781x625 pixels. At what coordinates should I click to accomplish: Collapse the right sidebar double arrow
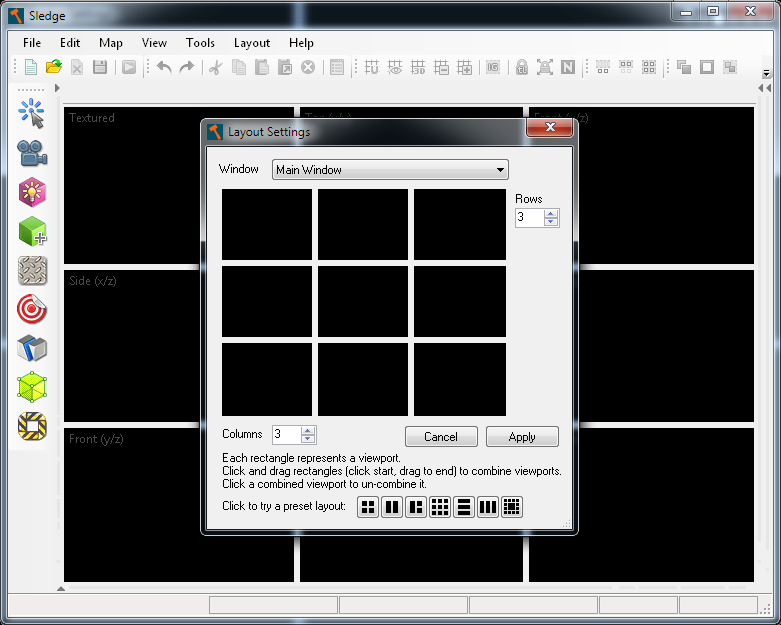(x=765, y=88)
